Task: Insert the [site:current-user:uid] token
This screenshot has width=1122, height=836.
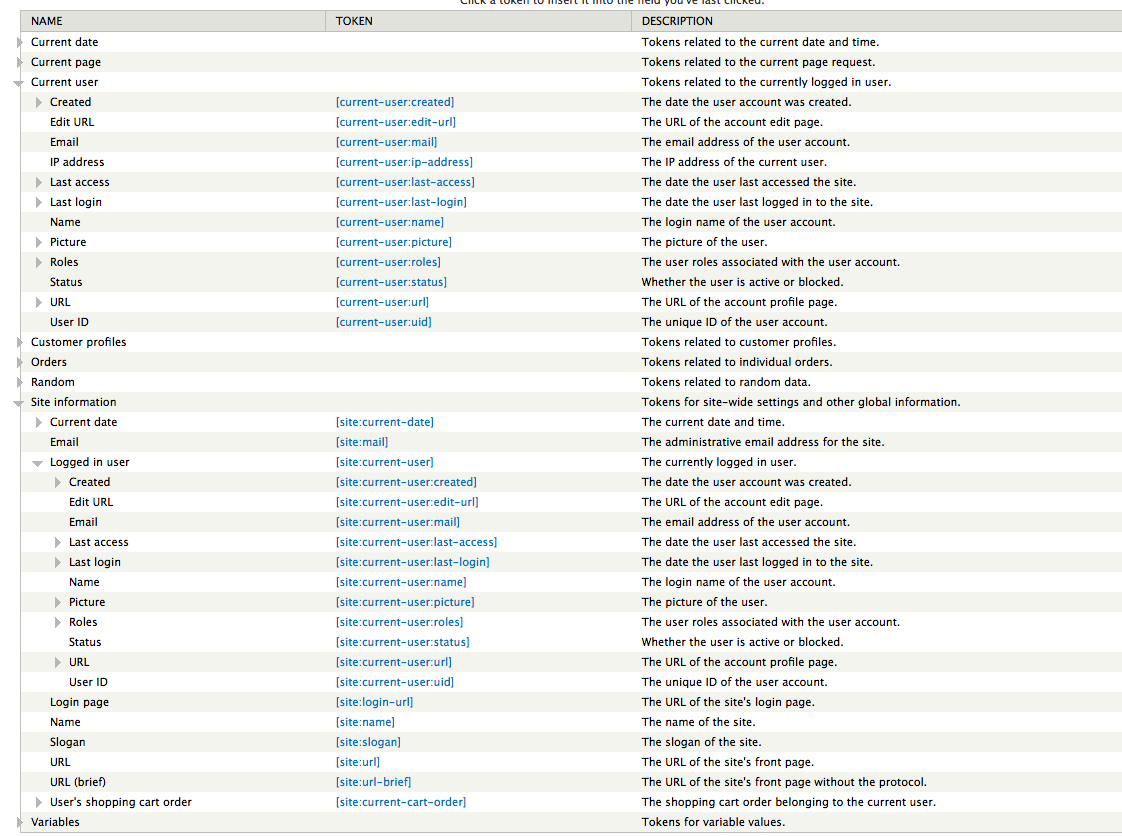Action: (395, 683)
